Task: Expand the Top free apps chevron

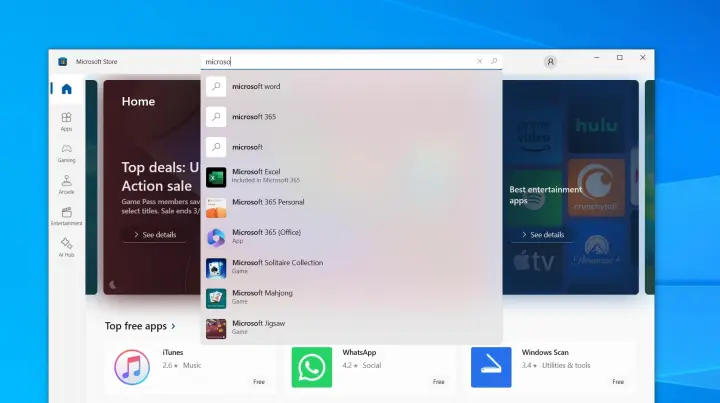Action: (x=173, y=326)
